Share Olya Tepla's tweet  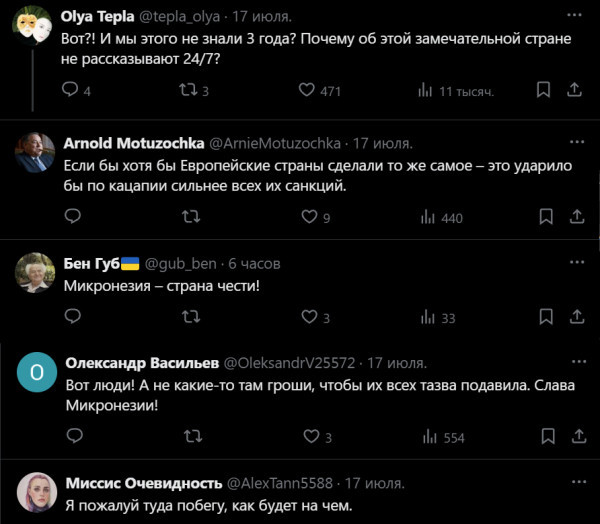pos(575,90)
